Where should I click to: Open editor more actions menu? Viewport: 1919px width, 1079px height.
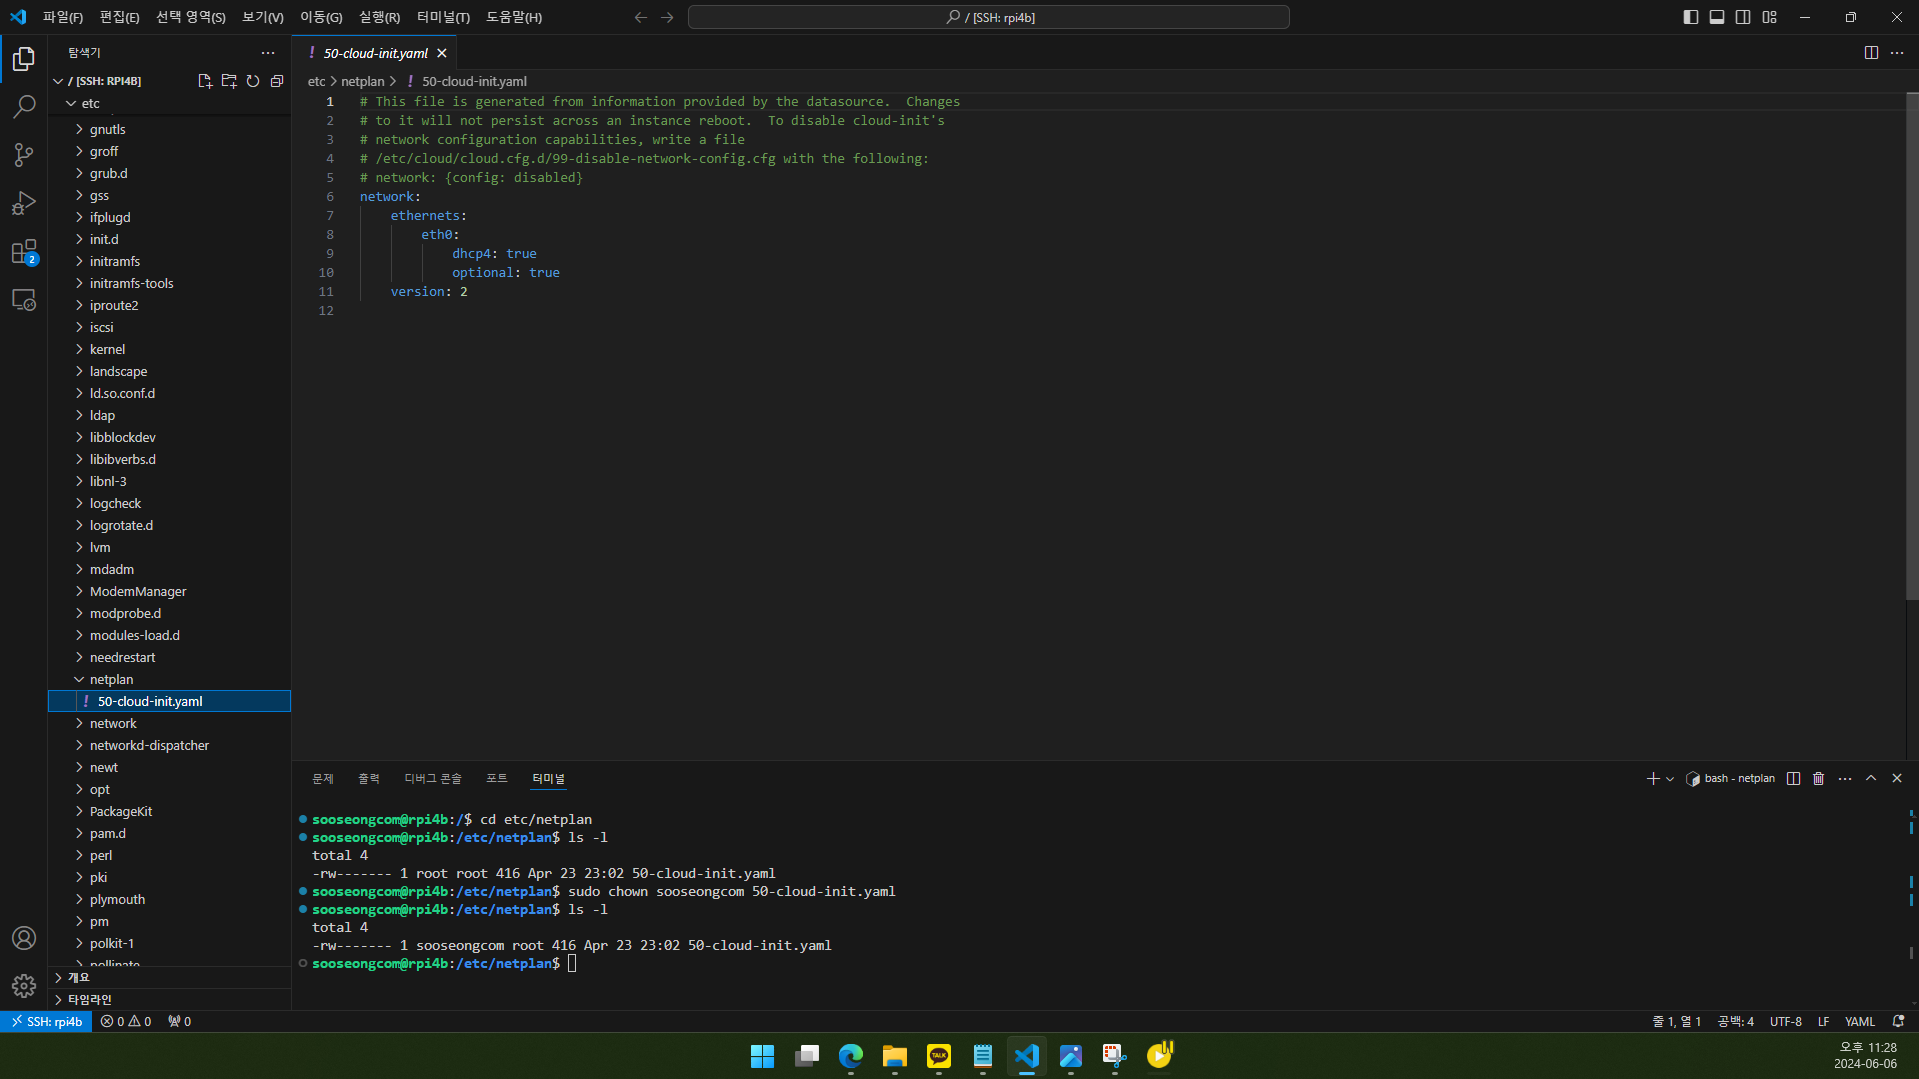1897,52
